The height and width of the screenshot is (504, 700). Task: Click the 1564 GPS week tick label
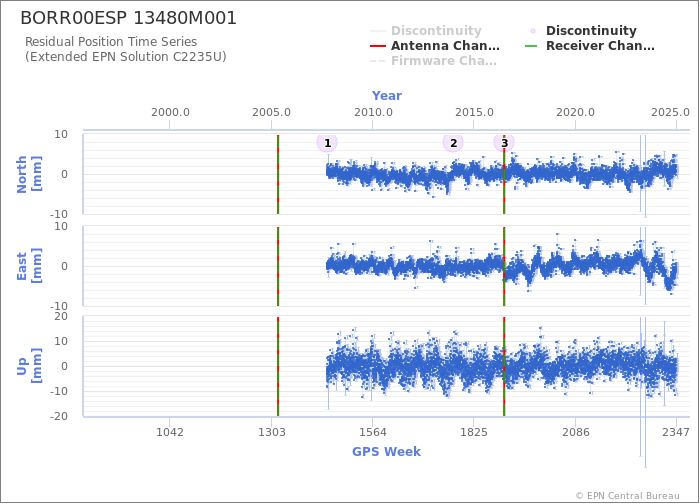pos(373,432)
